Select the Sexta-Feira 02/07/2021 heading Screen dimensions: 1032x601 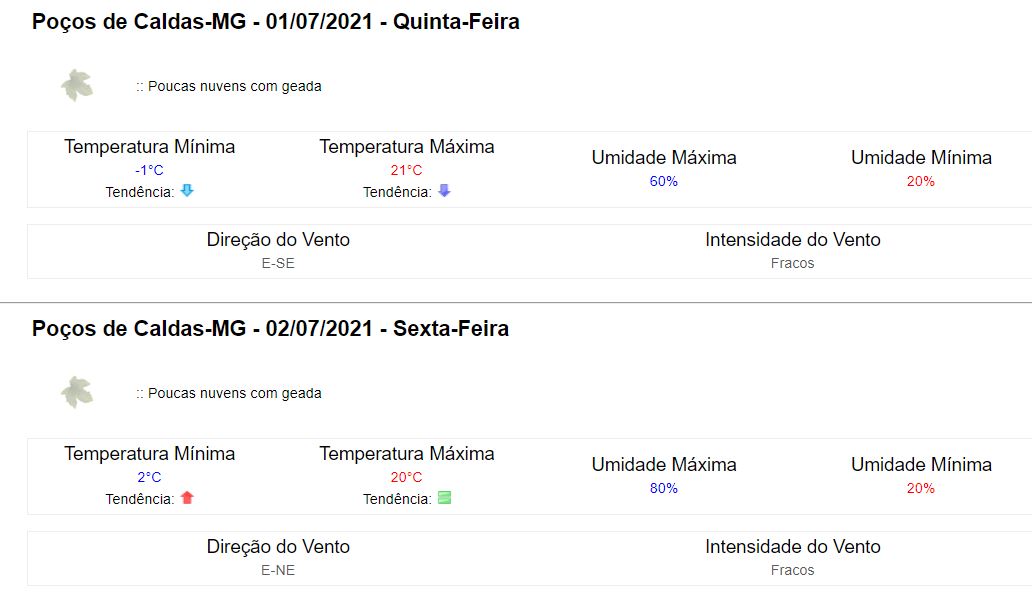pos(271,328)
